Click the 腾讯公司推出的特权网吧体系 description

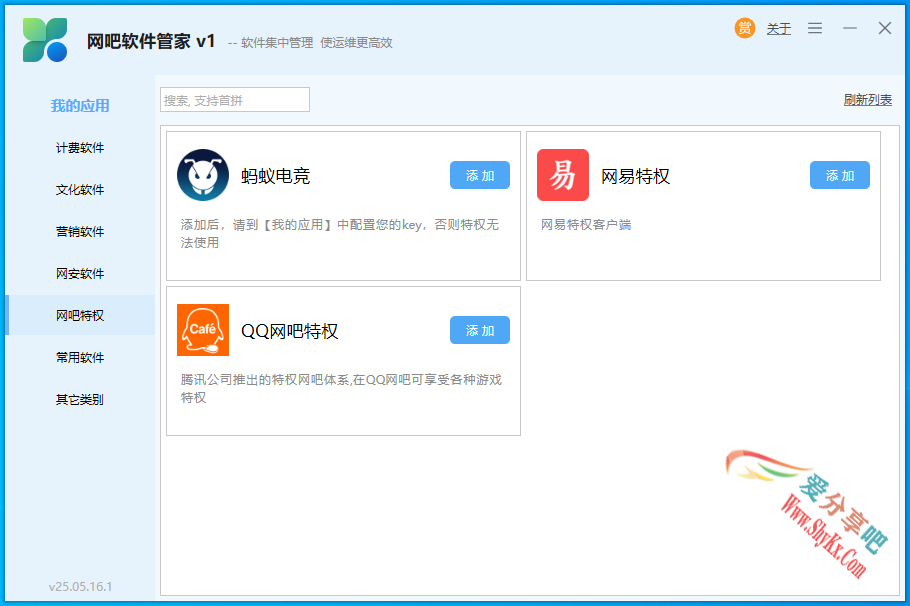[x=341, y=388]
